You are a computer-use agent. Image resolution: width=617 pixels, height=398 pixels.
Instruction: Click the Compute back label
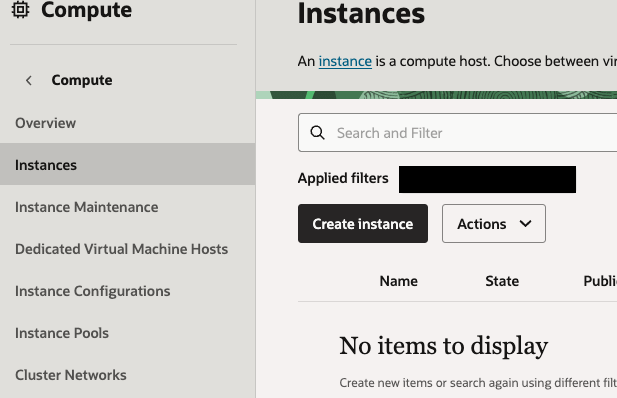click(82, 80)
